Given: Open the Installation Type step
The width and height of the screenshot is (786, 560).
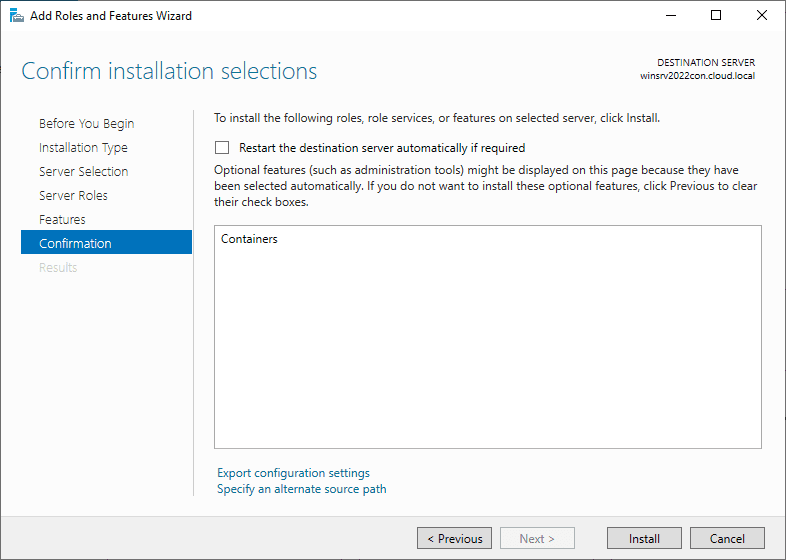Looking at the screenshot, I should click(x=83, y=148).
